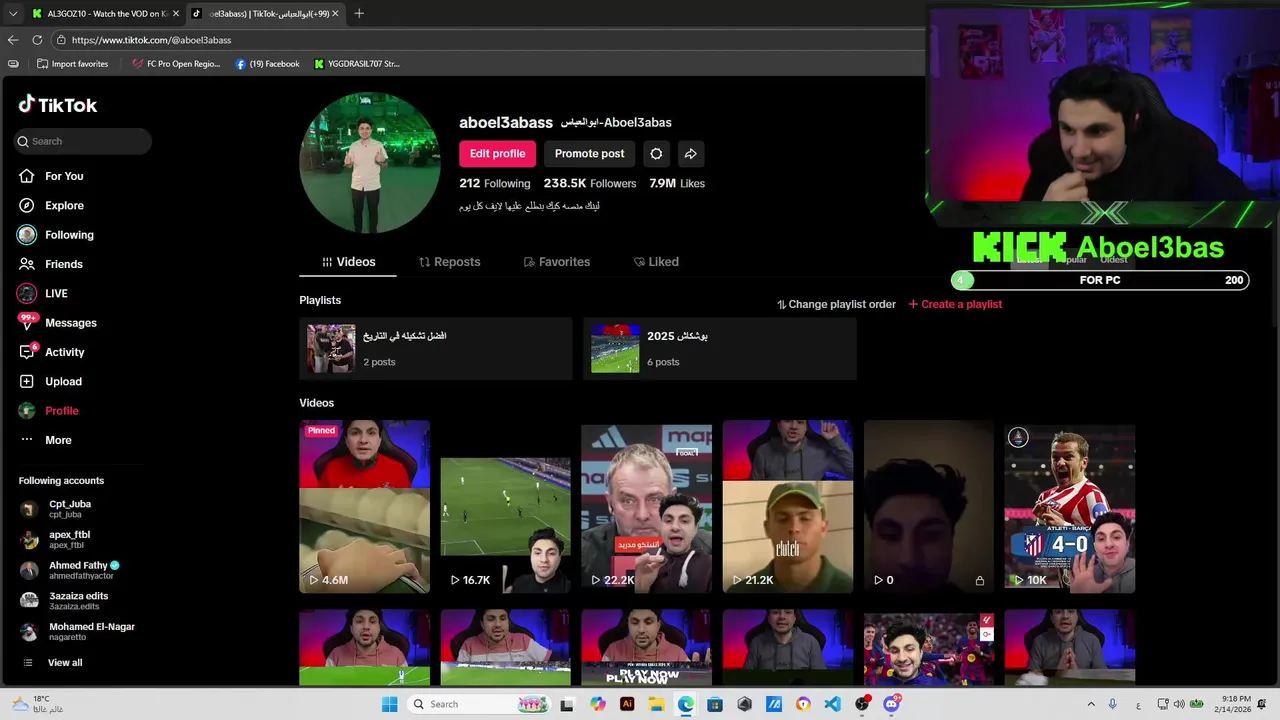Open File Explorer from taskbar
The image size is (1280, 720).
point(656,704)
